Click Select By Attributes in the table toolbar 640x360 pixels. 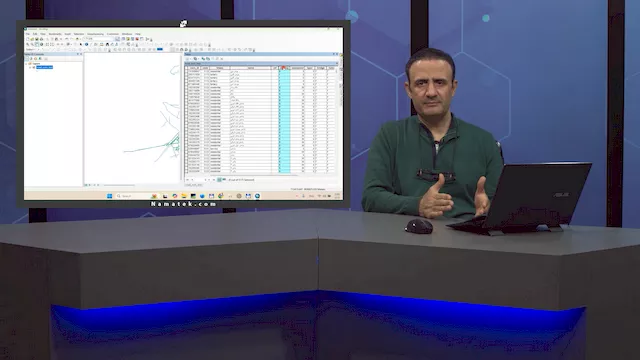click(203, 59)
